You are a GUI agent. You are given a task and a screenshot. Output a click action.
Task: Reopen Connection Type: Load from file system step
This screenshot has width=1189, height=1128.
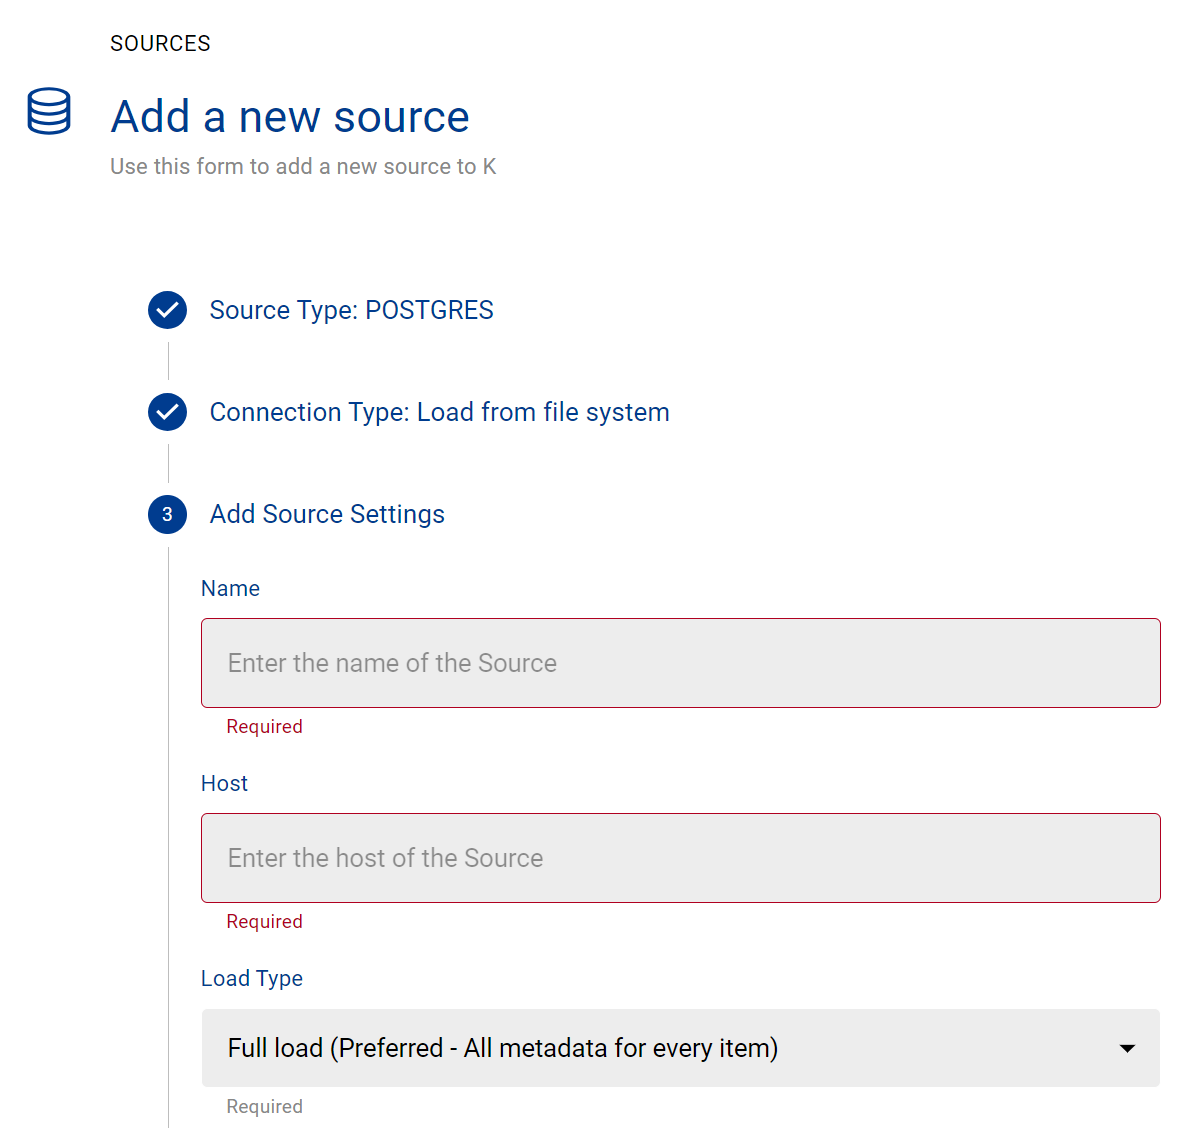(x=439, y=412)
